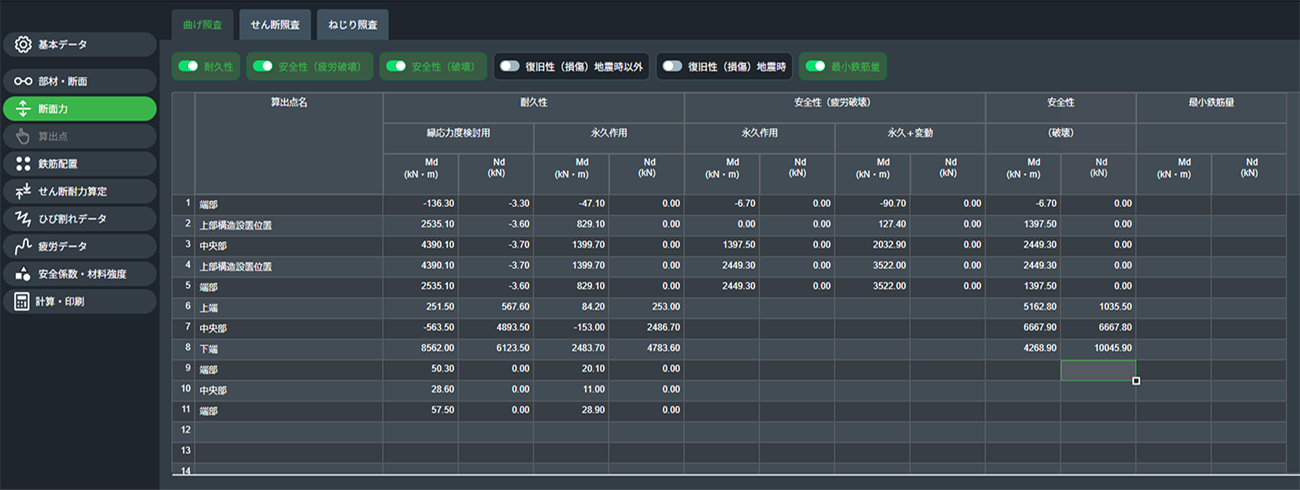Screen dimensions: 1300x490
Task: Select row header number 12
Action: click(x=183, y=431)
